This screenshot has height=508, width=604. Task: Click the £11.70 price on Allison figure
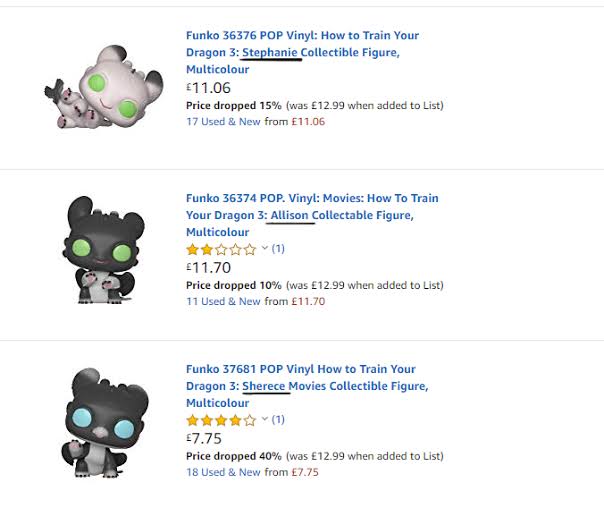pyautogui.click(x=208, y=267)
